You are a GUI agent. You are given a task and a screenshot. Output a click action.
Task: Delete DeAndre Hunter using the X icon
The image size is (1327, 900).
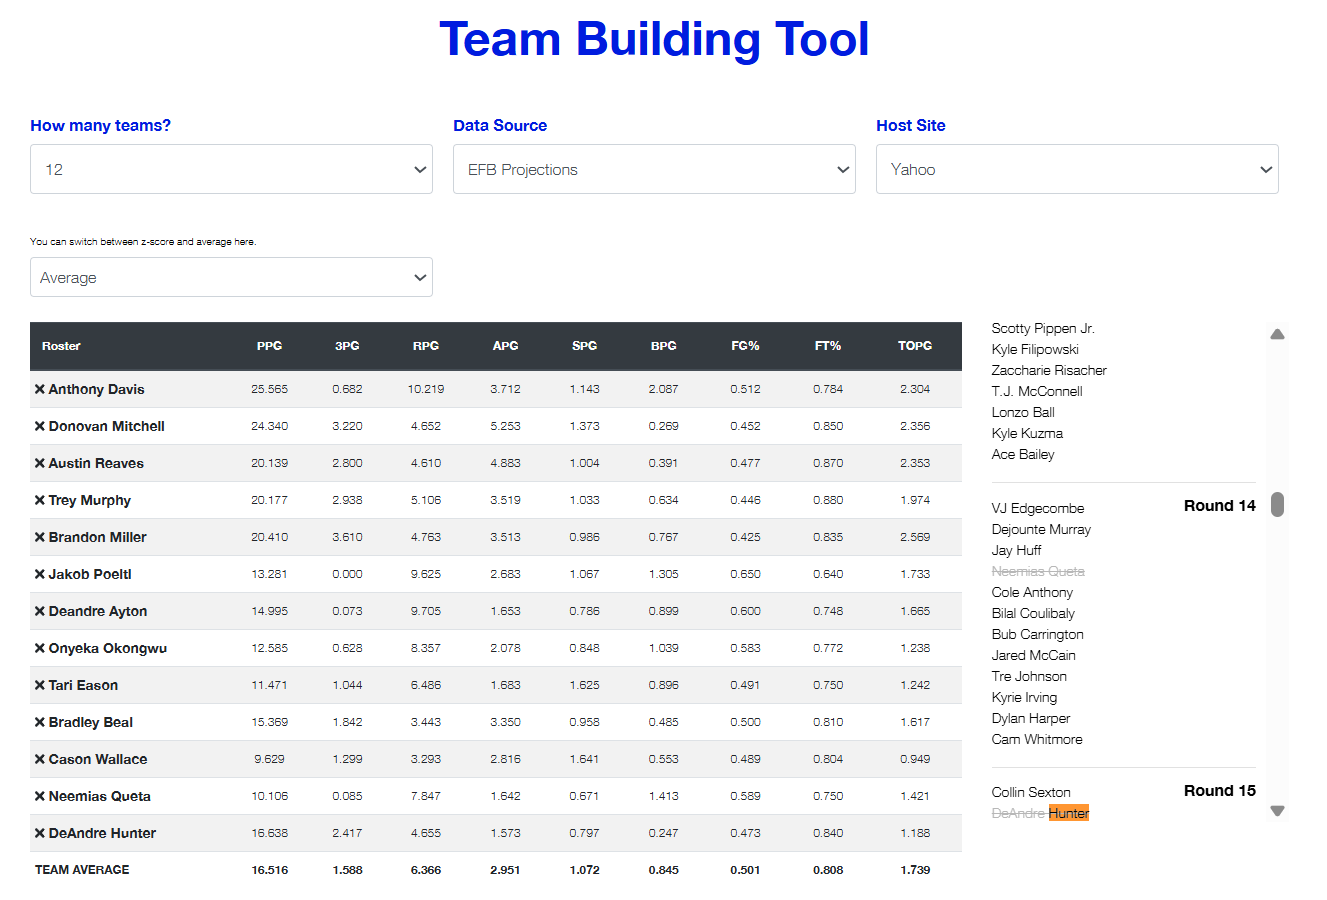click(40, 833)
